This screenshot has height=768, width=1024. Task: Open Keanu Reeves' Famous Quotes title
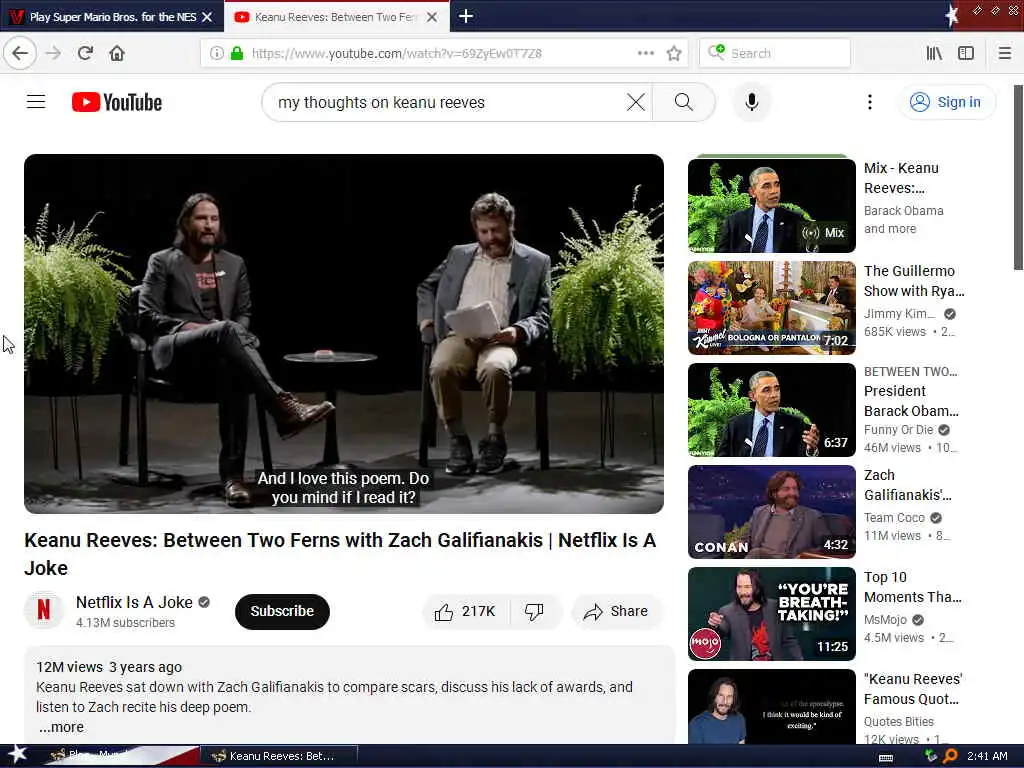coord(913,689)
